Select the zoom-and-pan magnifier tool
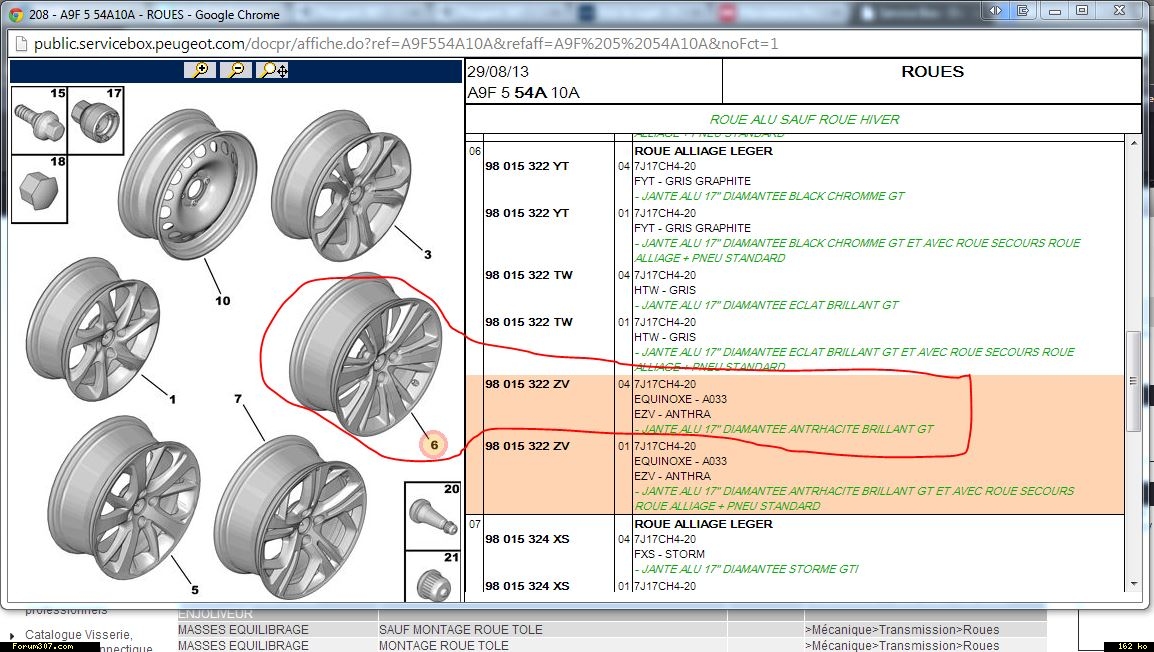 (273, 70)
